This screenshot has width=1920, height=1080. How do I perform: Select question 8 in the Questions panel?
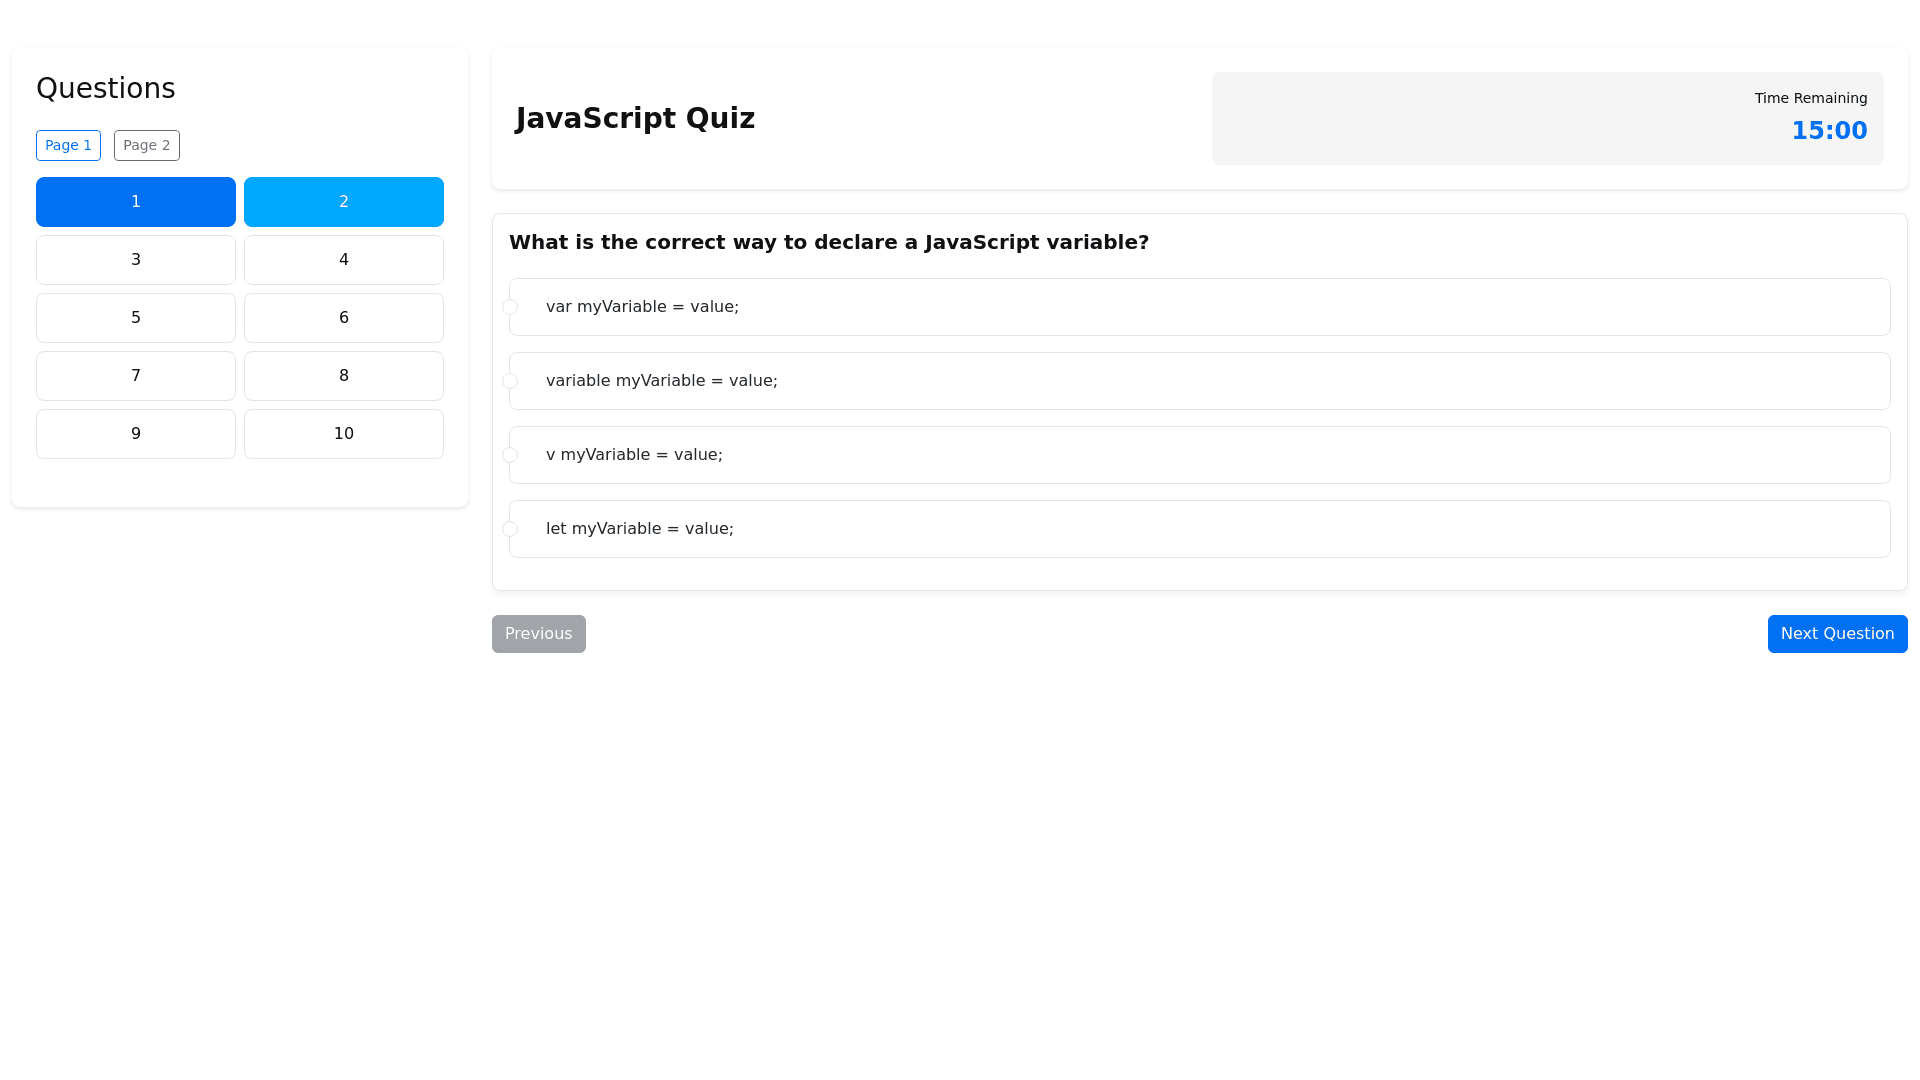[x=344, y=376]
